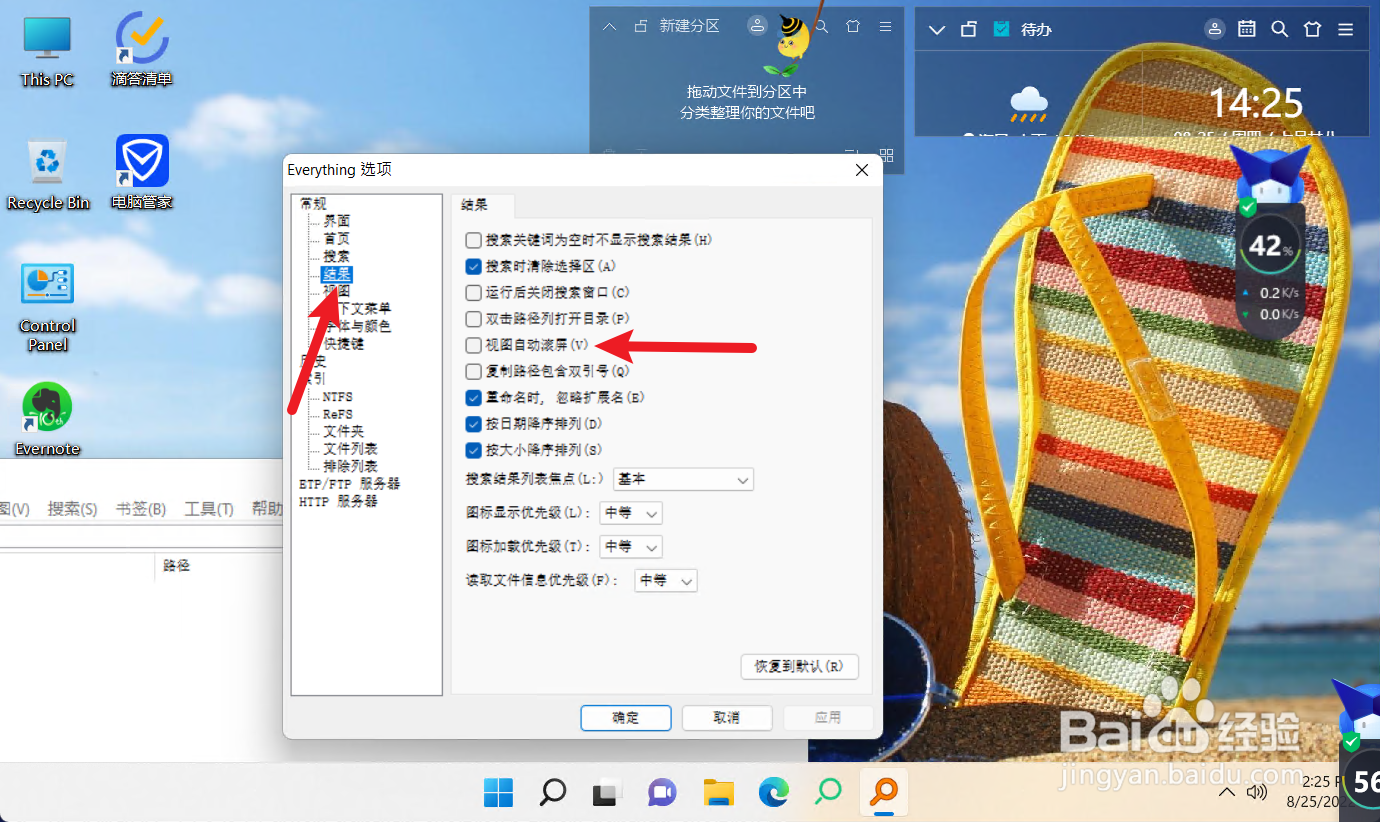Click the skin shirt icon in 待办 widget
The width and height of the screenshot is (1380, 822).
(x=1313, y=29)
